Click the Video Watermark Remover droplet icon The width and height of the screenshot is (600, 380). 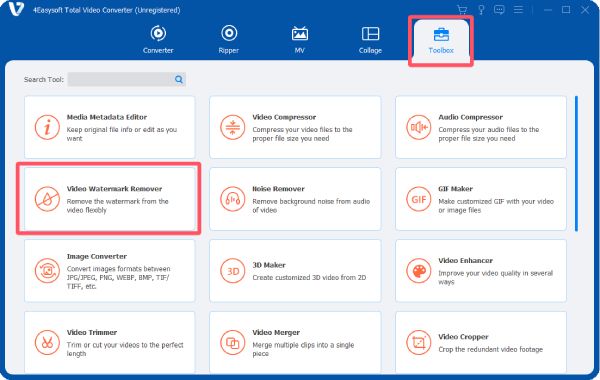47,199
